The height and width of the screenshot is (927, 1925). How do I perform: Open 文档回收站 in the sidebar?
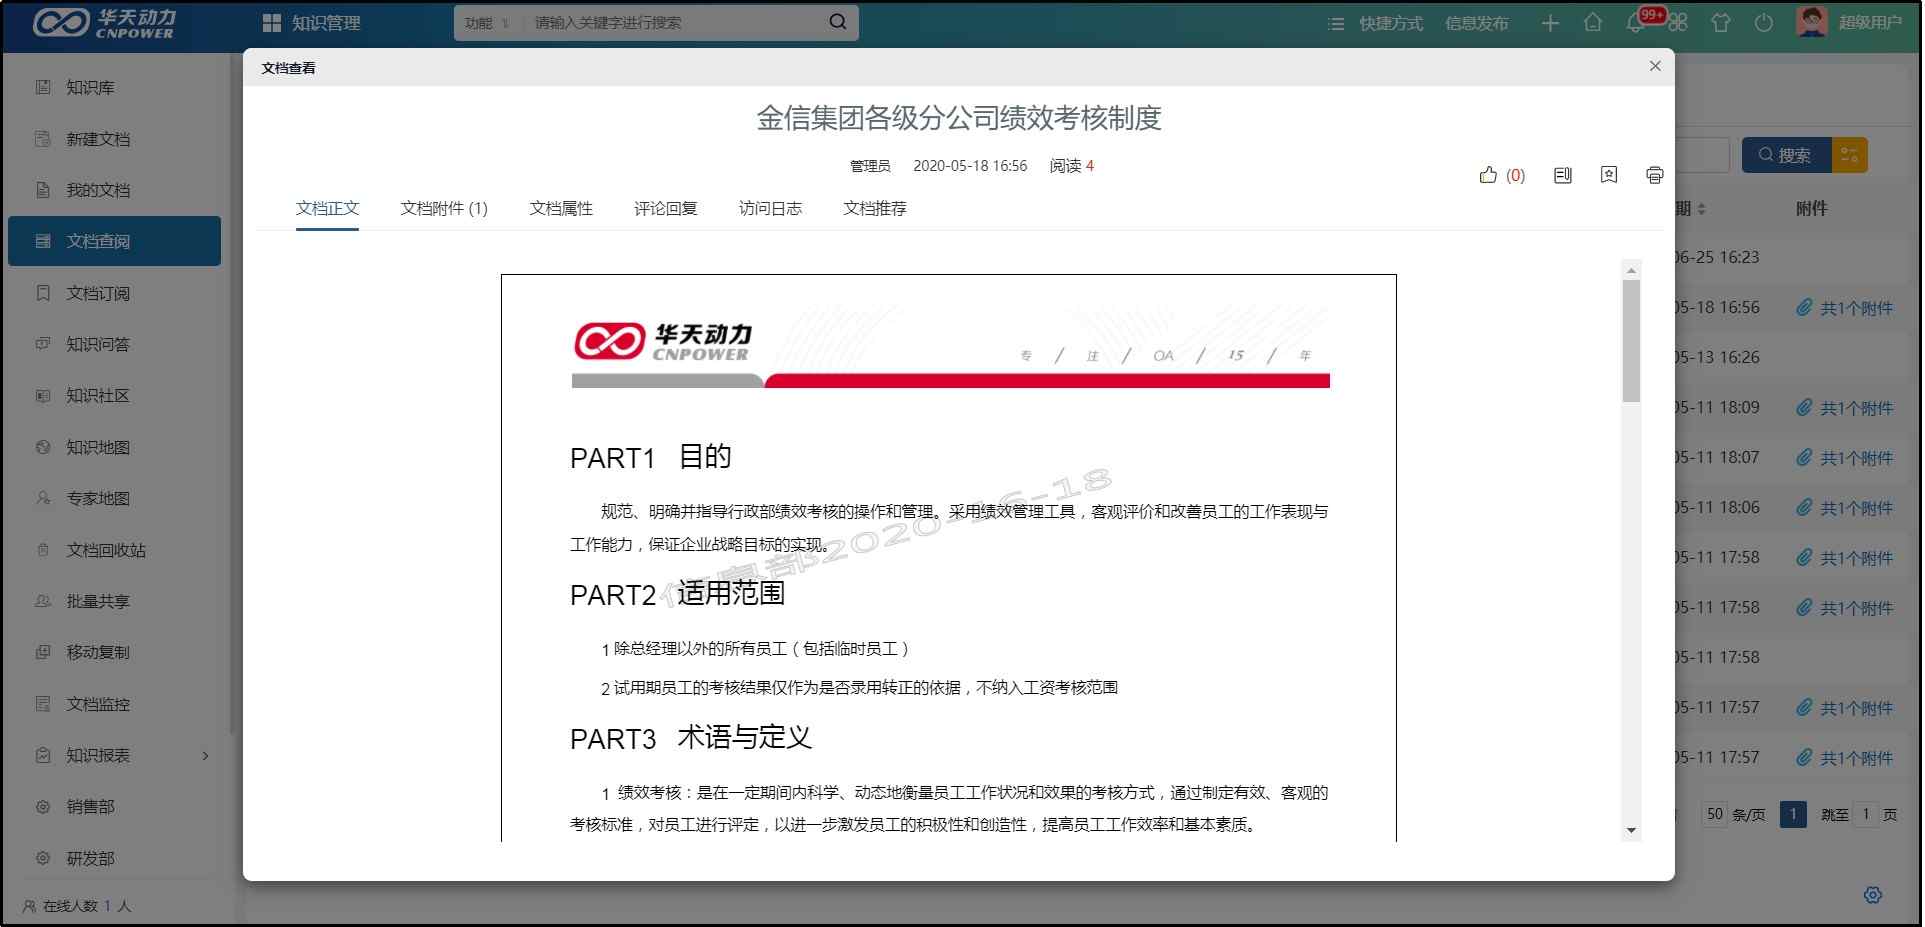(x=102, y=550)
